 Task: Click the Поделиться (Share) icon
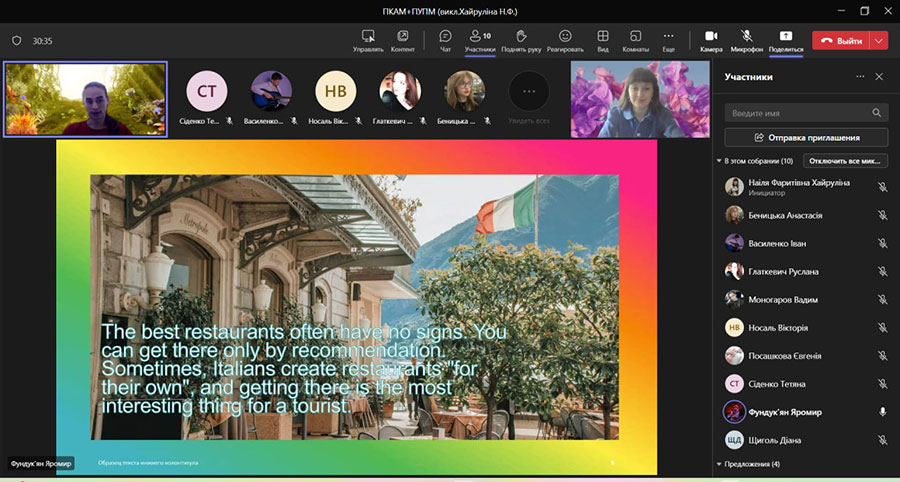786,37
